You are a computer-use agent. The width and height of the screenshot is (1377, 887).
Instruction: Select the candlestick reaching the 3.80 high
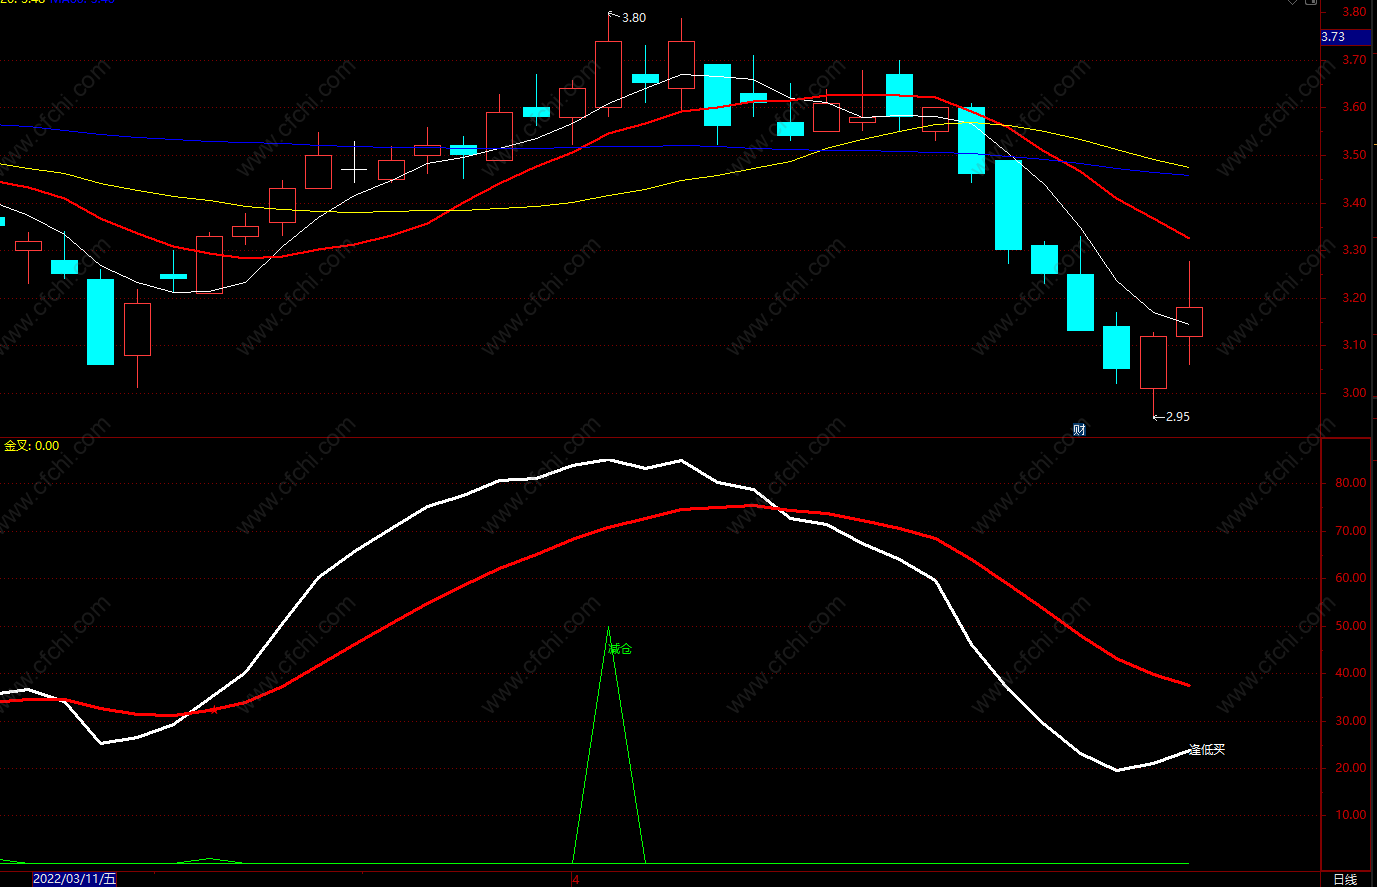click(608, 73)
